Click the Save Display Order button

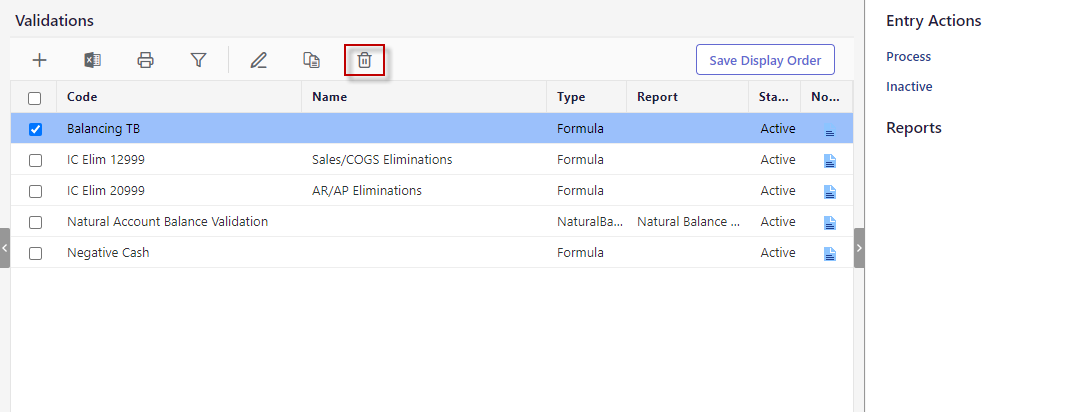coord(765,60)
